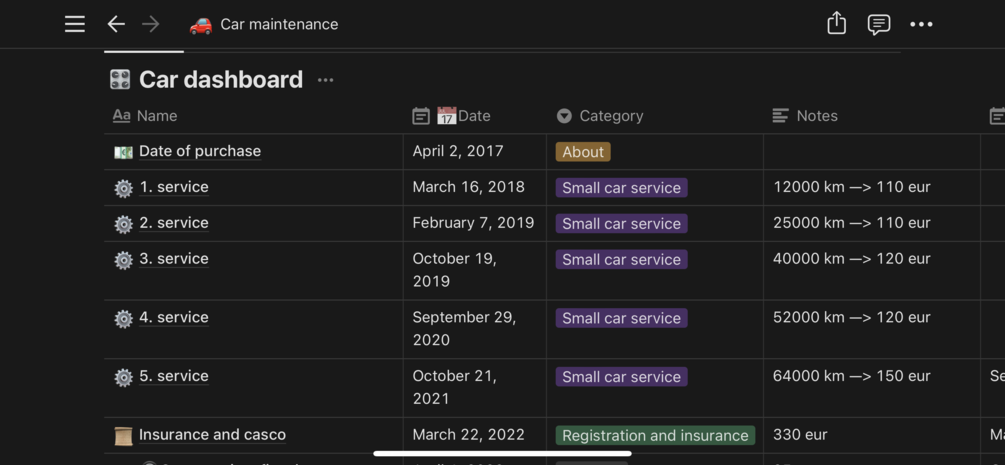This screenshot has width=1005, height=465.
Task: Open the Notes column header menu
Action: (x=816, y=116)
